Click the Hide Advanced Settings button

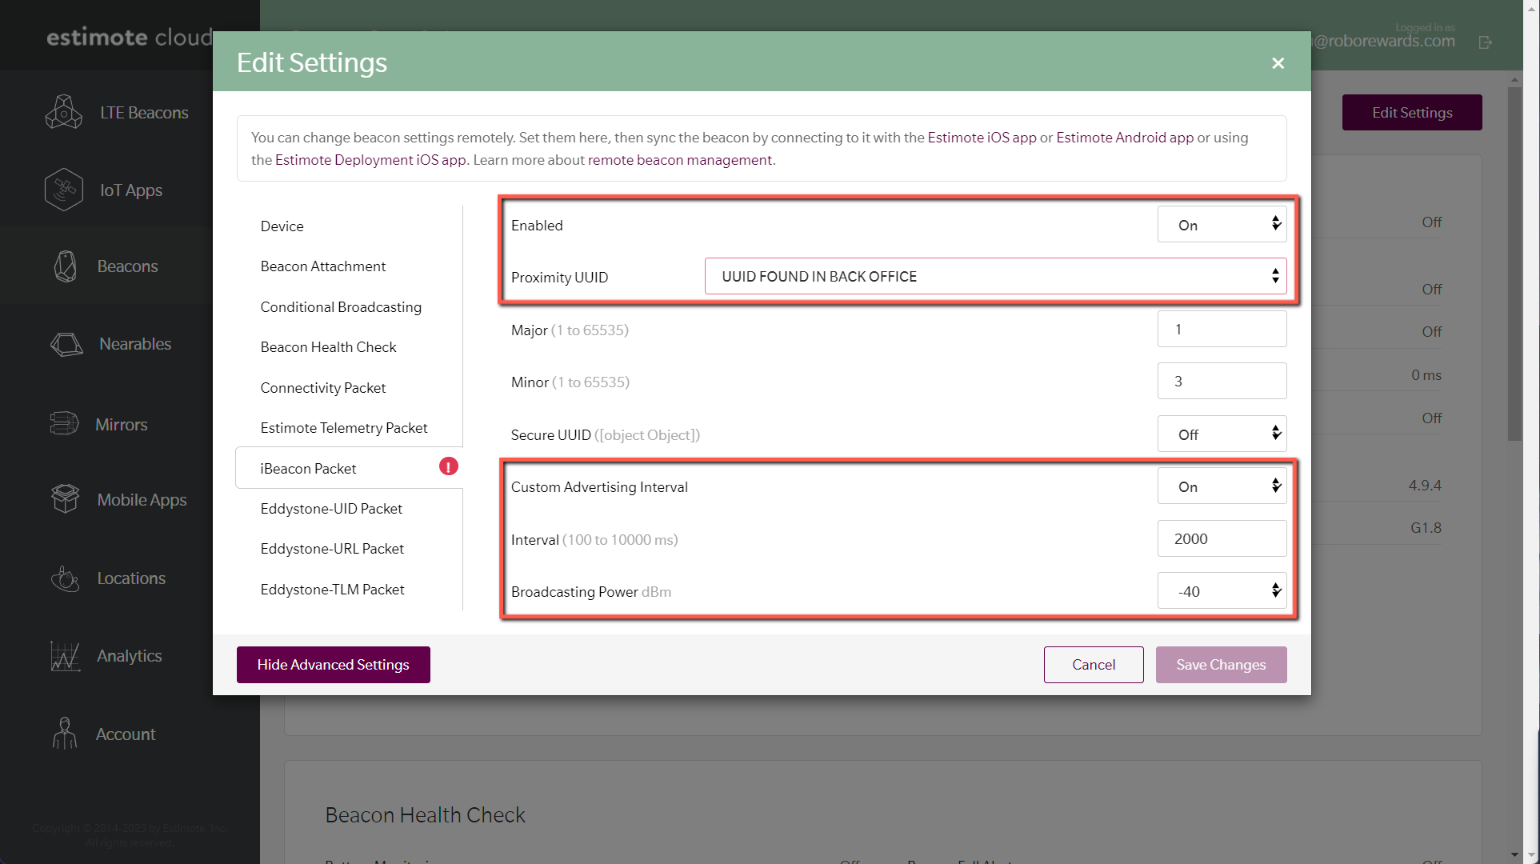coord(333,664)
